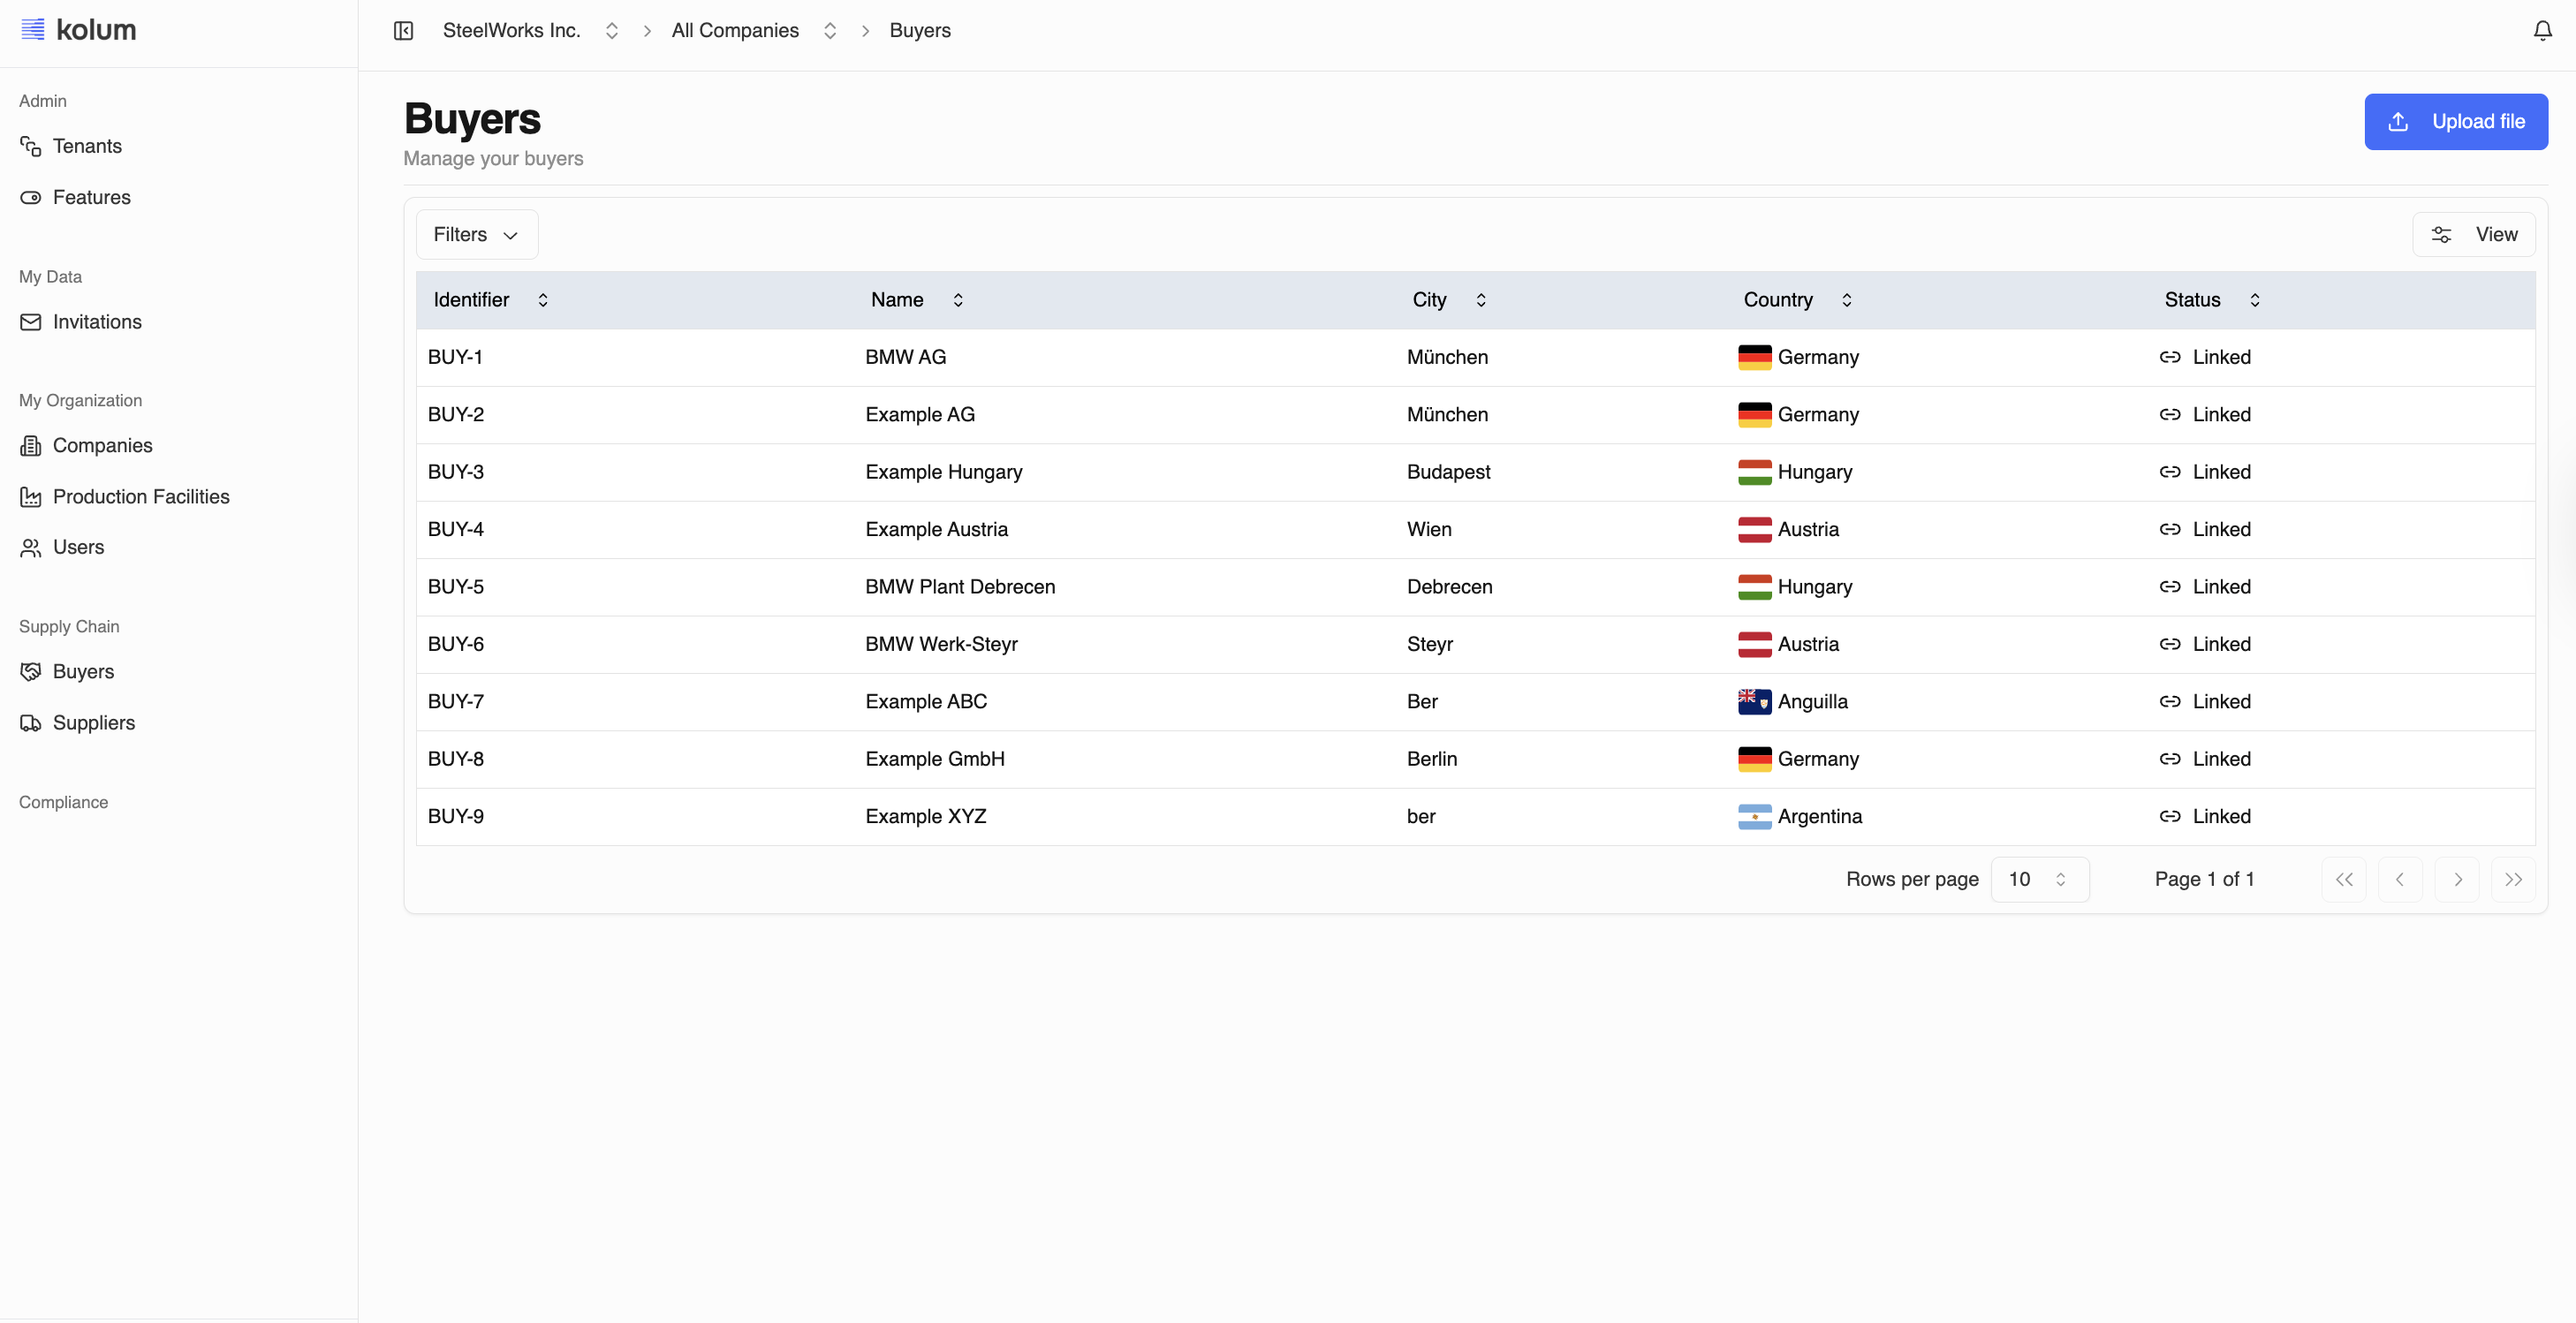The image size is (2576, 1323).
Task: Open Production Facilities in sidebar
Action: [x=141, y=497]
